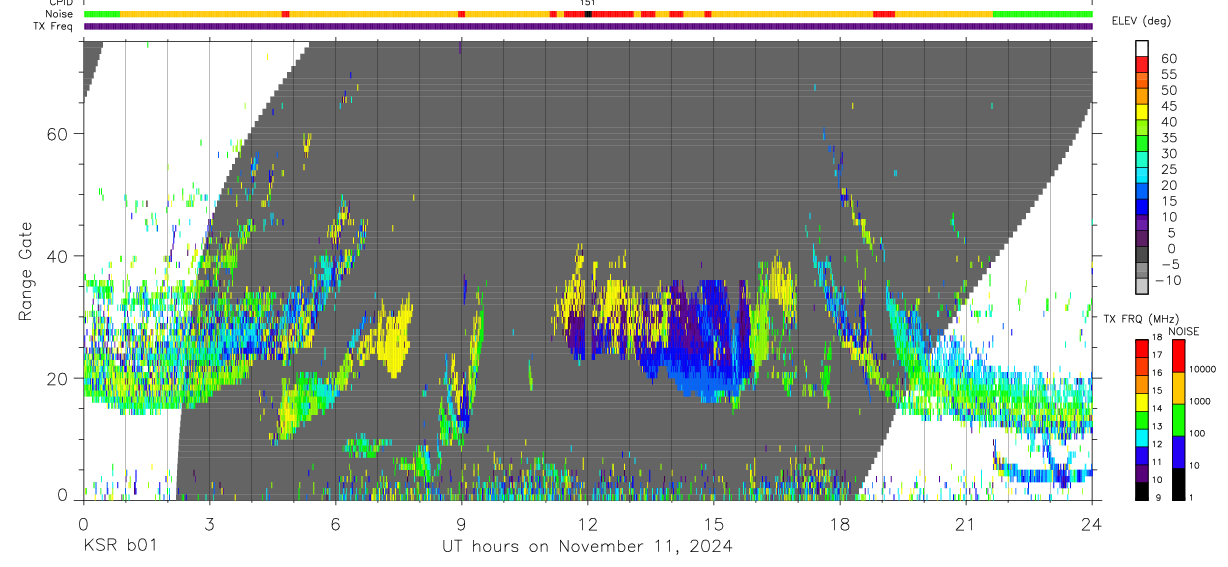The height and width of the screenshot is (567, 1228).
Task: Click the 'Noise' row label at top left
Action: [x=61, y=14]
